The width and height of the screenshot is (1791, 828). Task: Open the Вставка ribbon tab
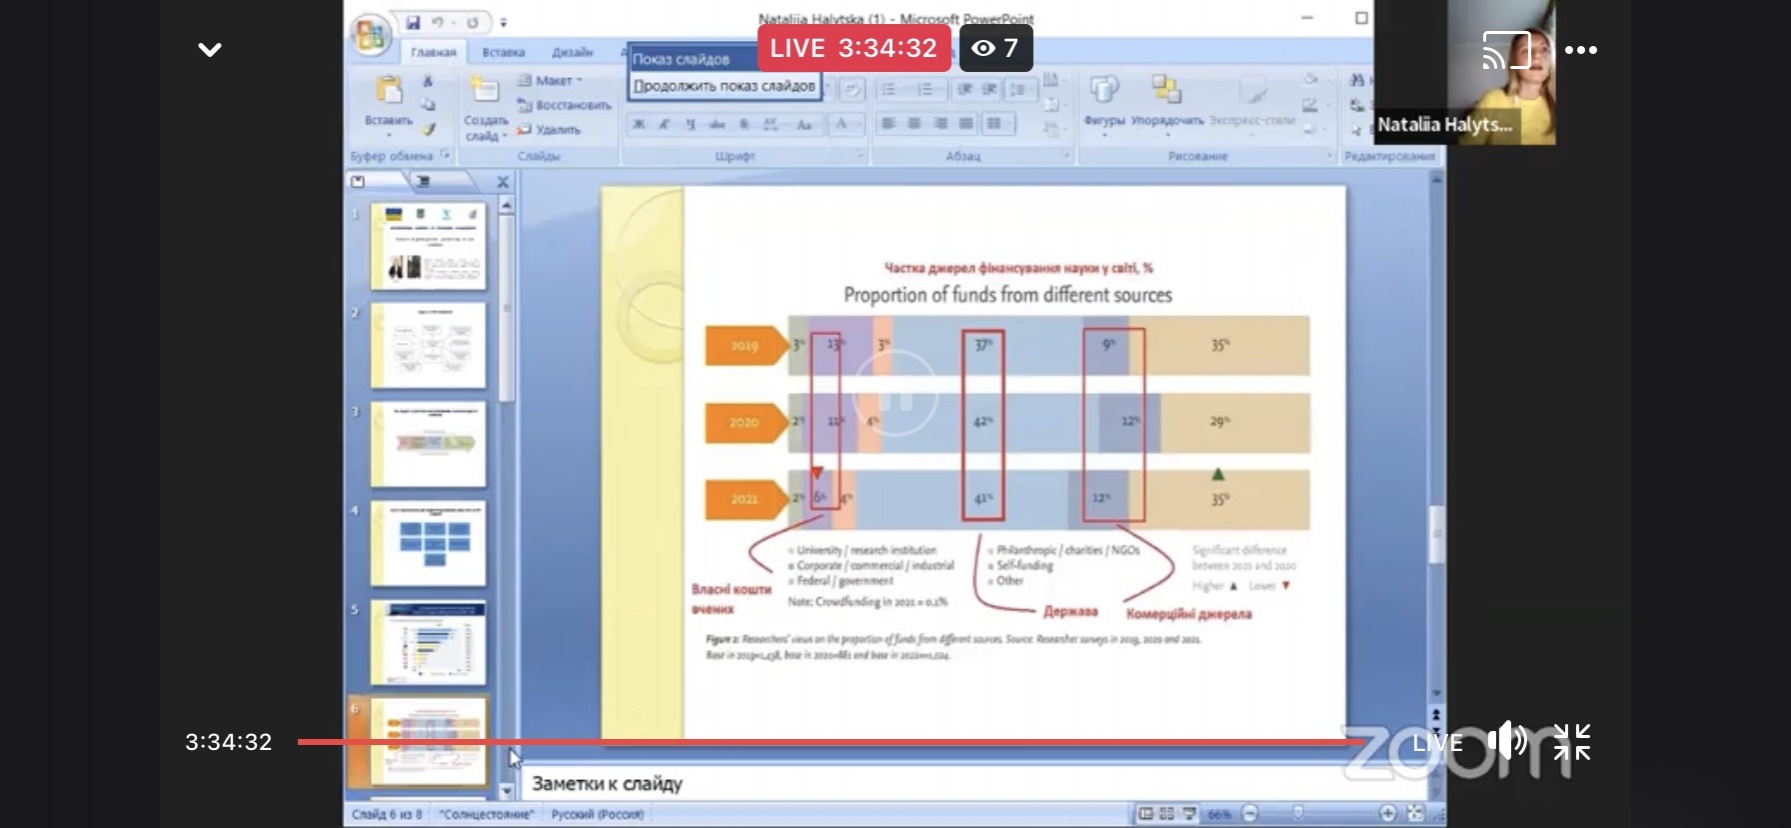pos(503,52)
